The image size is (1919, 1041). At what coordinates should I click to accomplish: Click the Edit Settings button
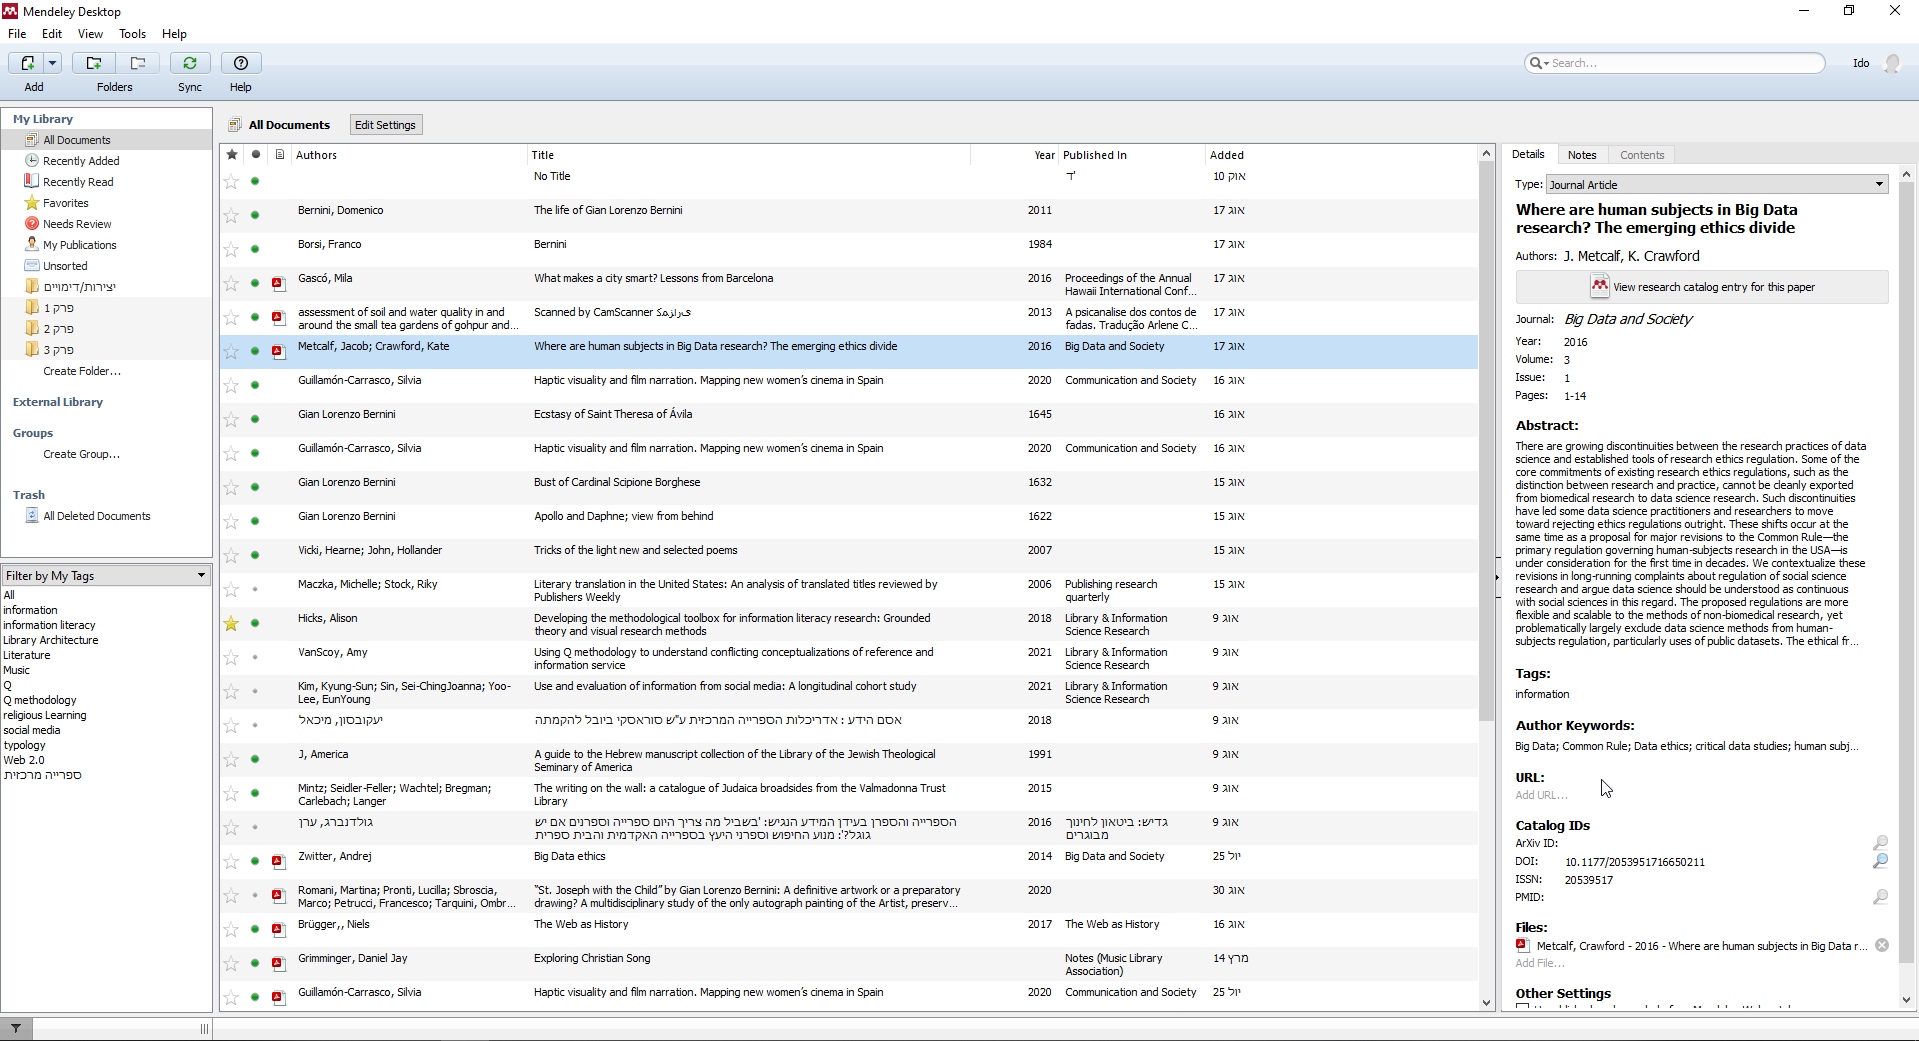pos(385,125)
